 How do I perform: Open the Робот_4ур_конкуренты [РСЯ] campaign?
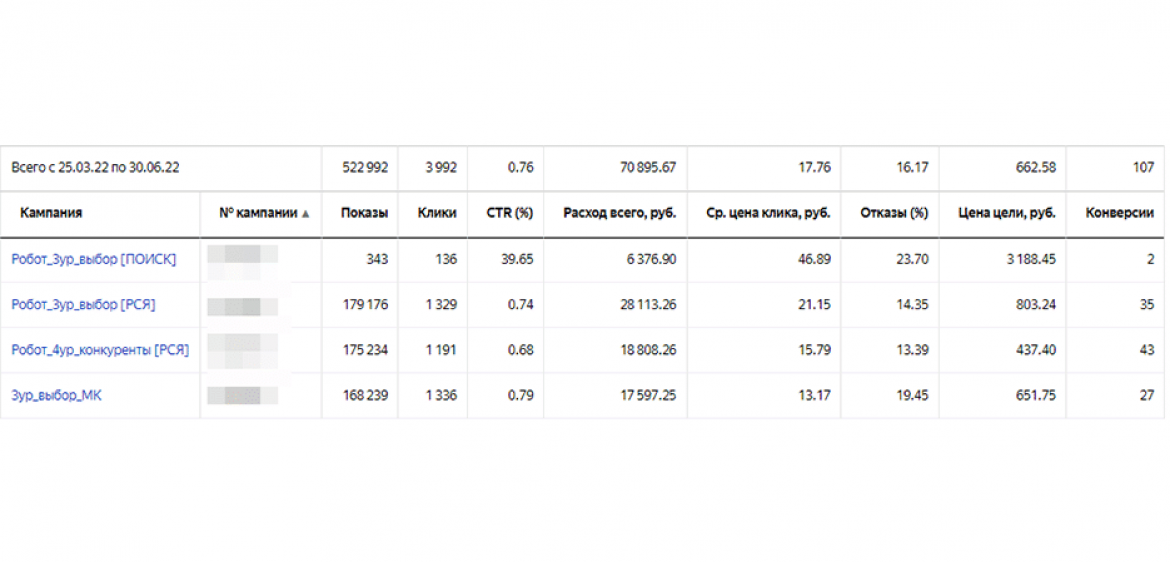tap(100, 350)
